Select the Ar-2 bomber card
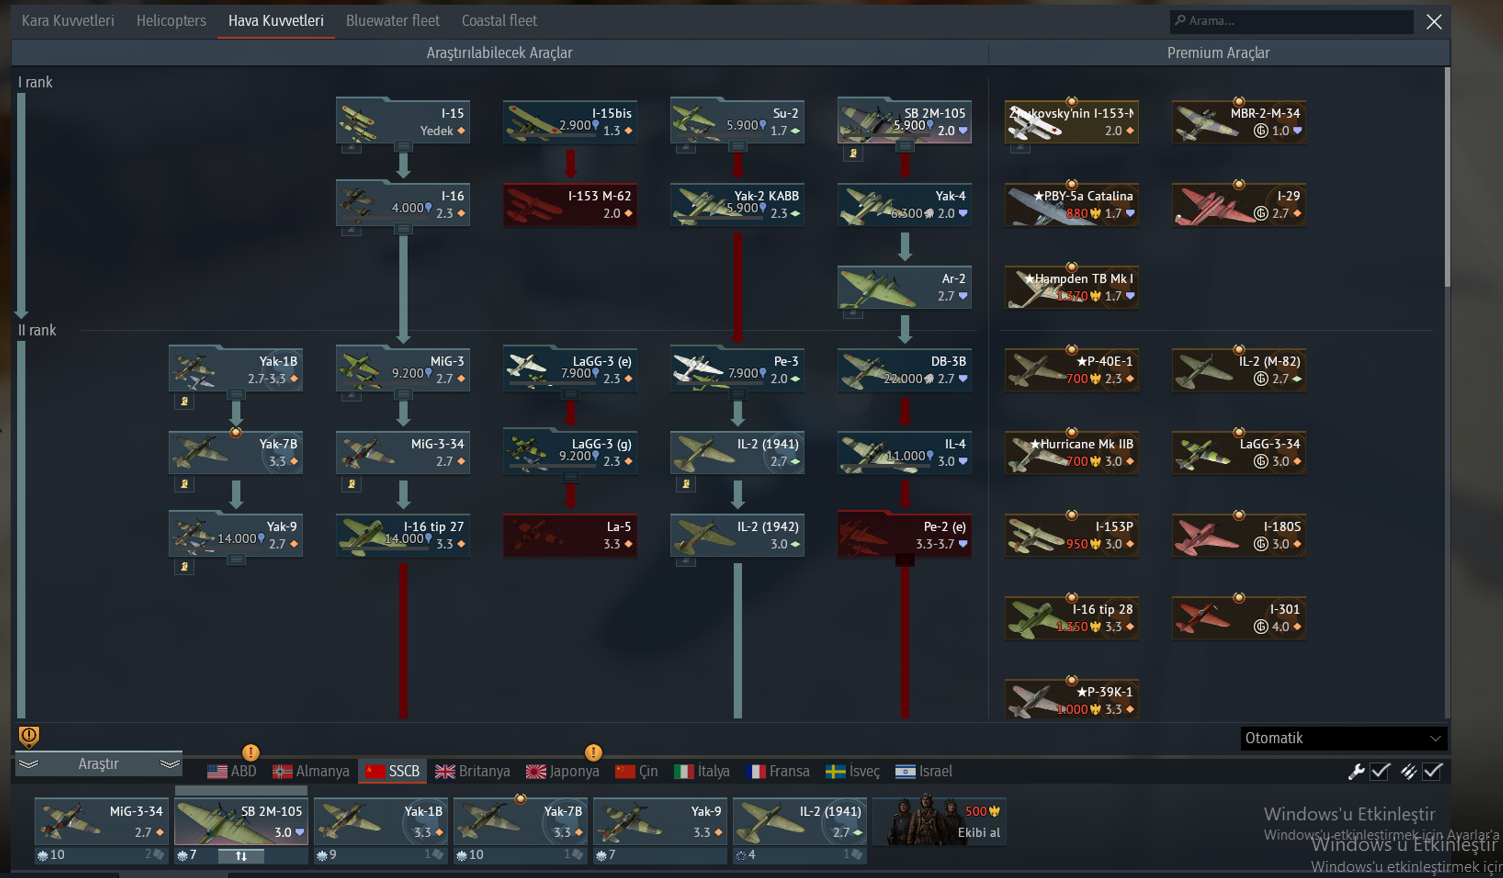 coord(905,287)
